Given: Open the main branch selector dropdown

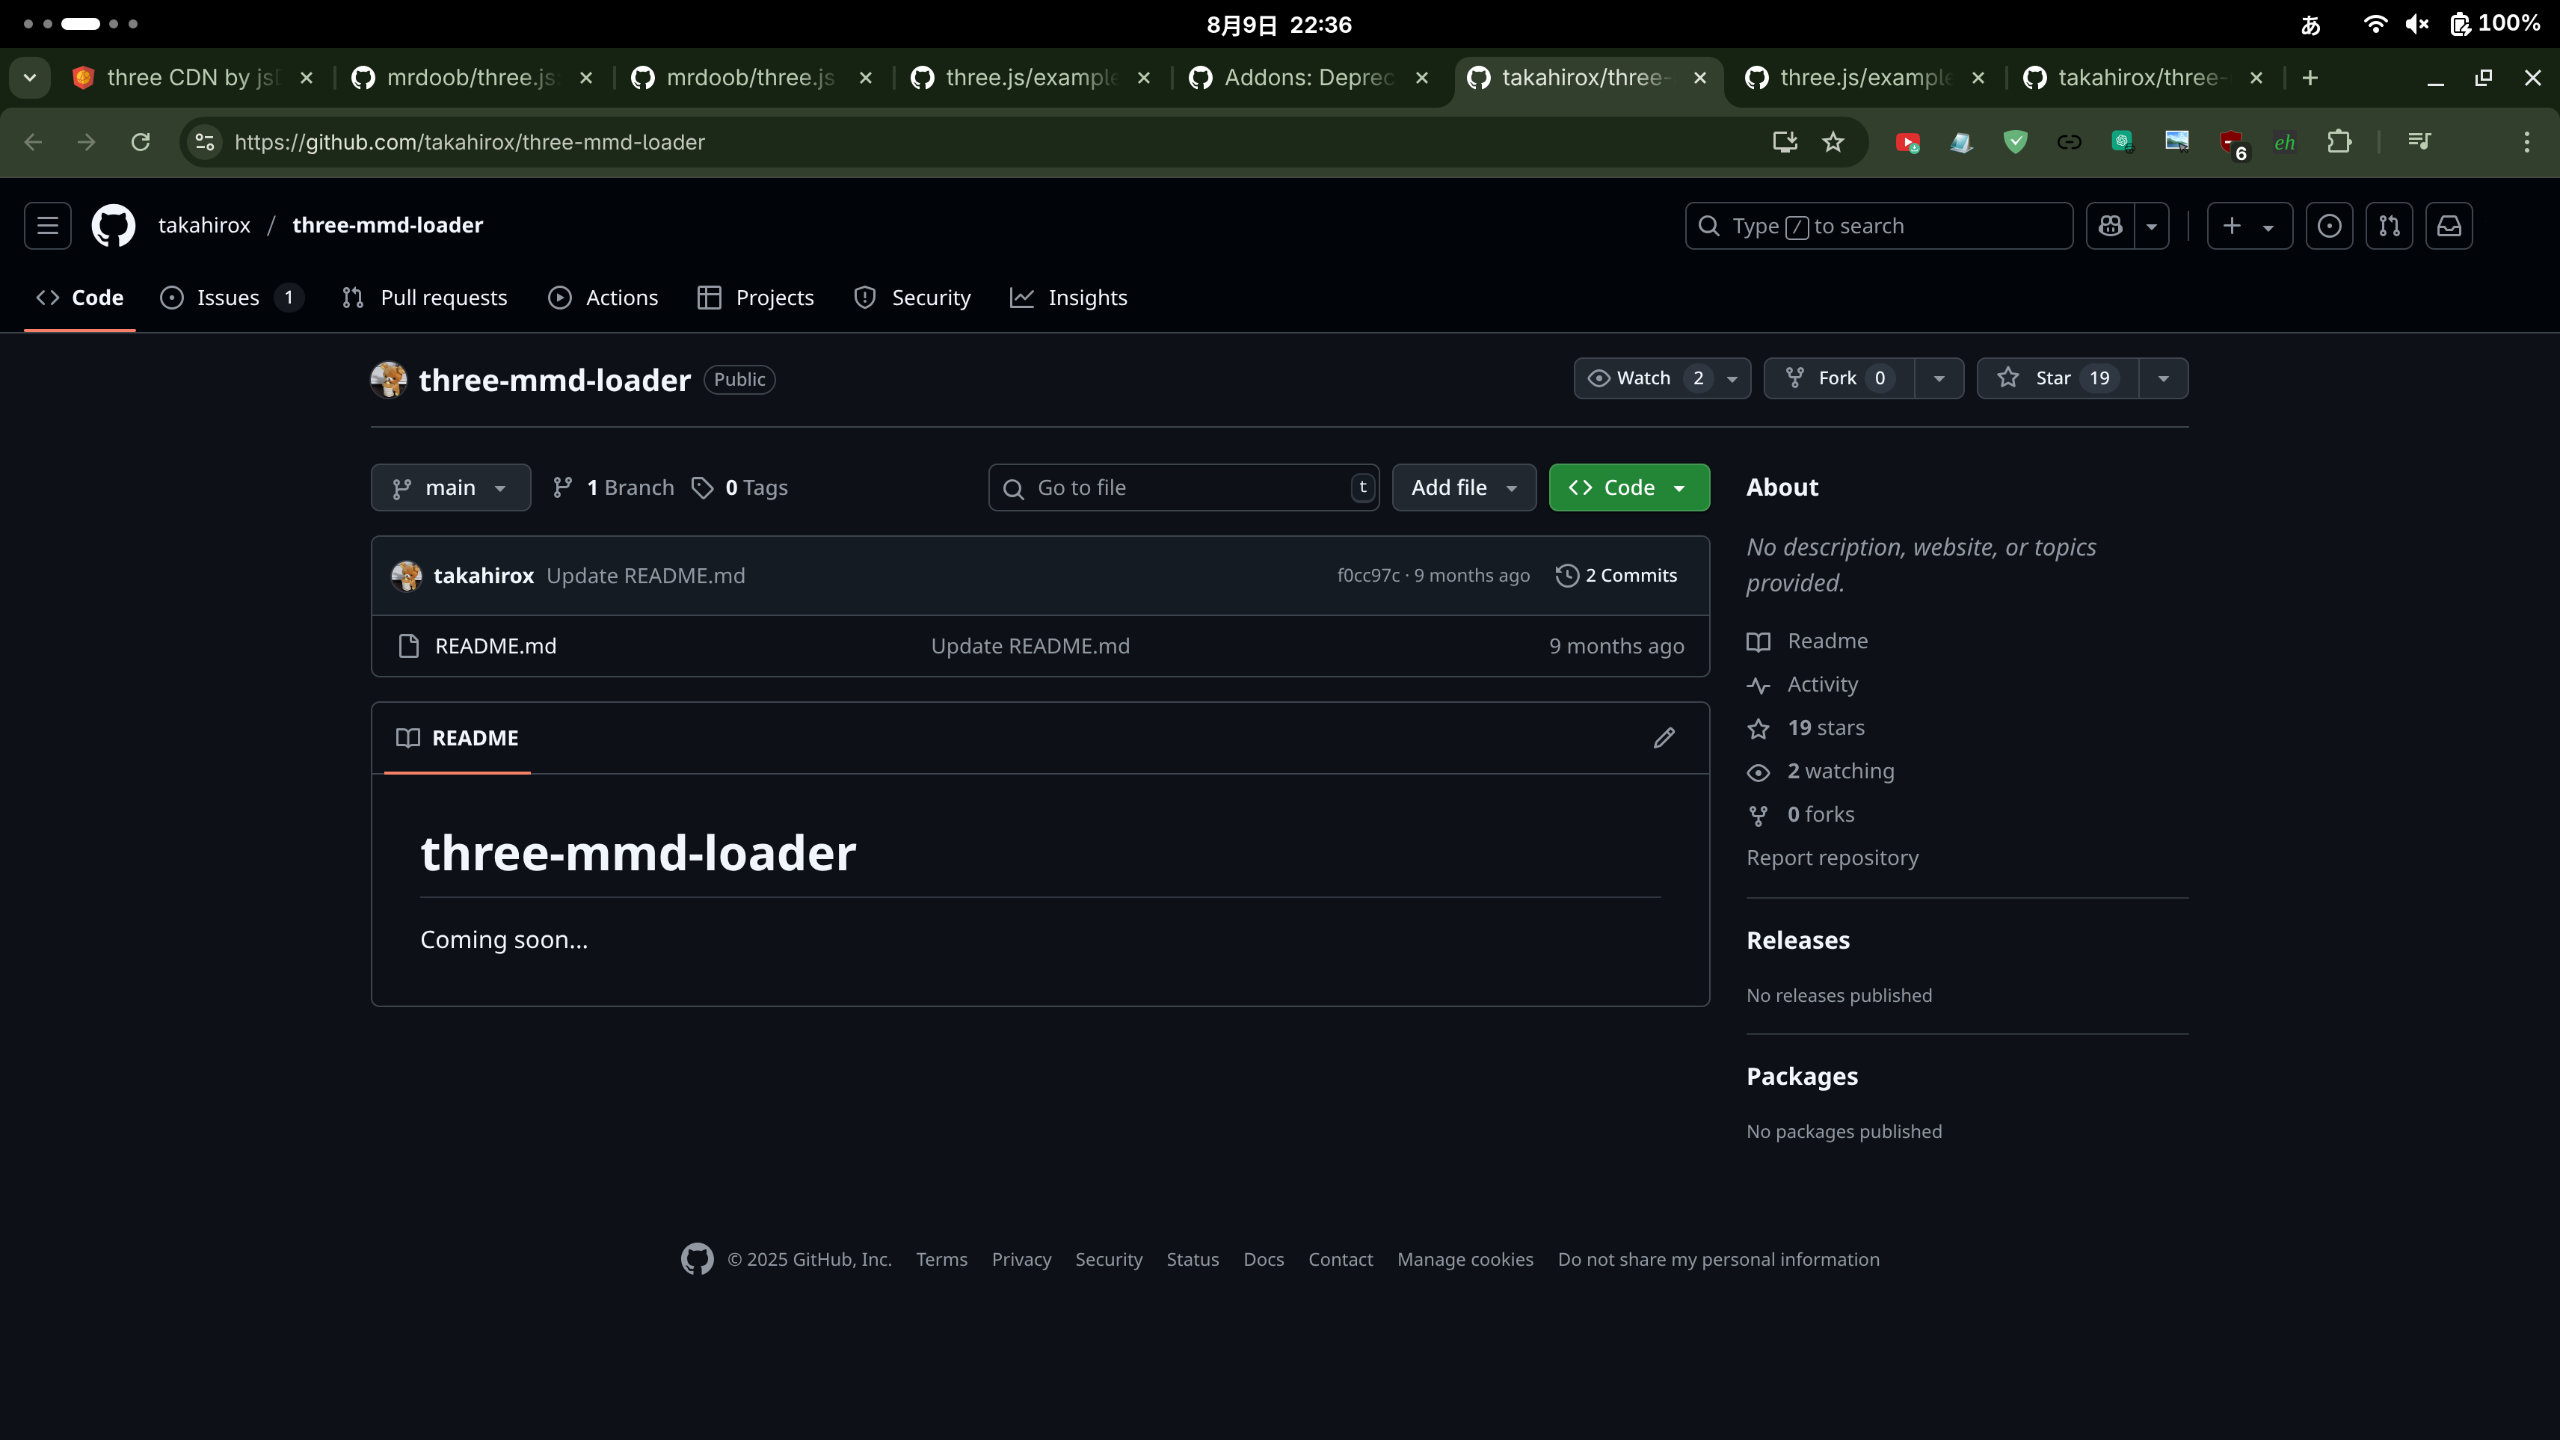Looking at the screenshot, I should pos(450,488).
